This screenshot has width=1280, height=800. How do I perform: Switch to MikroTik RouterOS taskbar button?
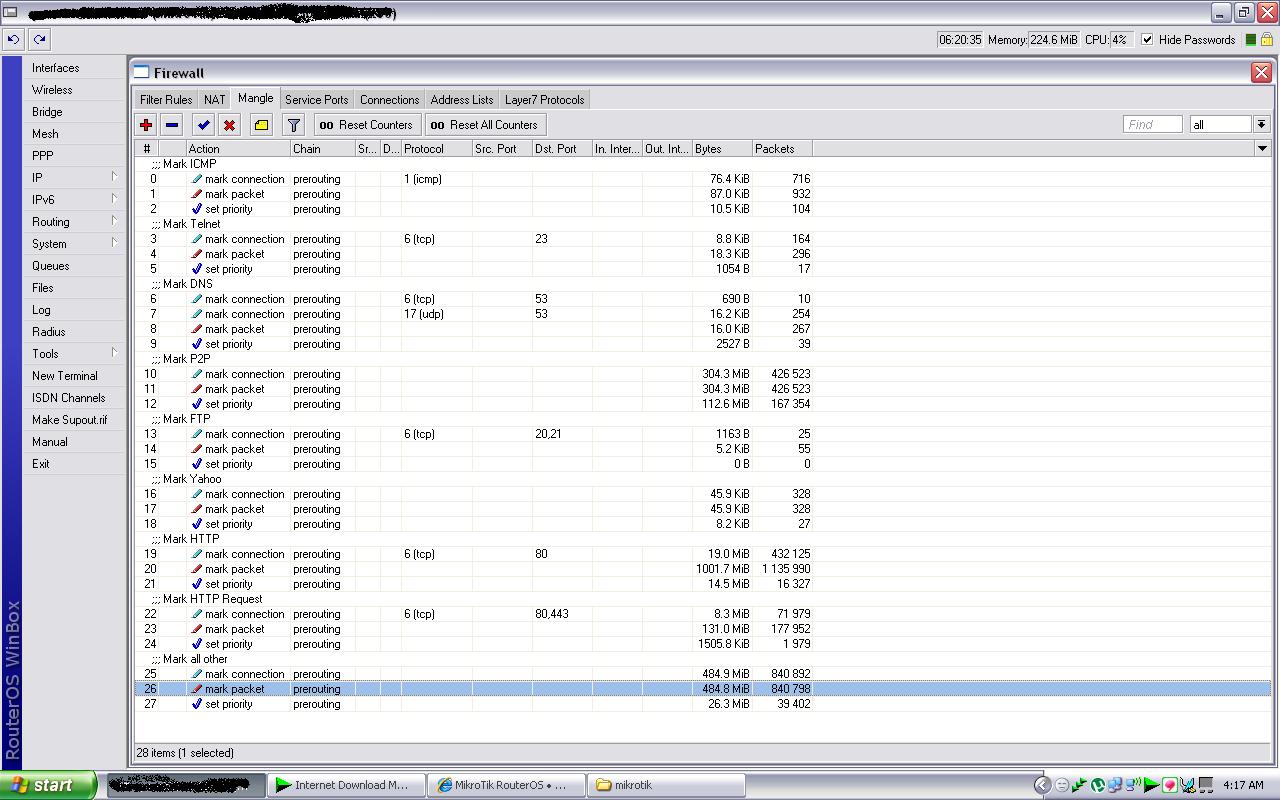tap(506, 785)
